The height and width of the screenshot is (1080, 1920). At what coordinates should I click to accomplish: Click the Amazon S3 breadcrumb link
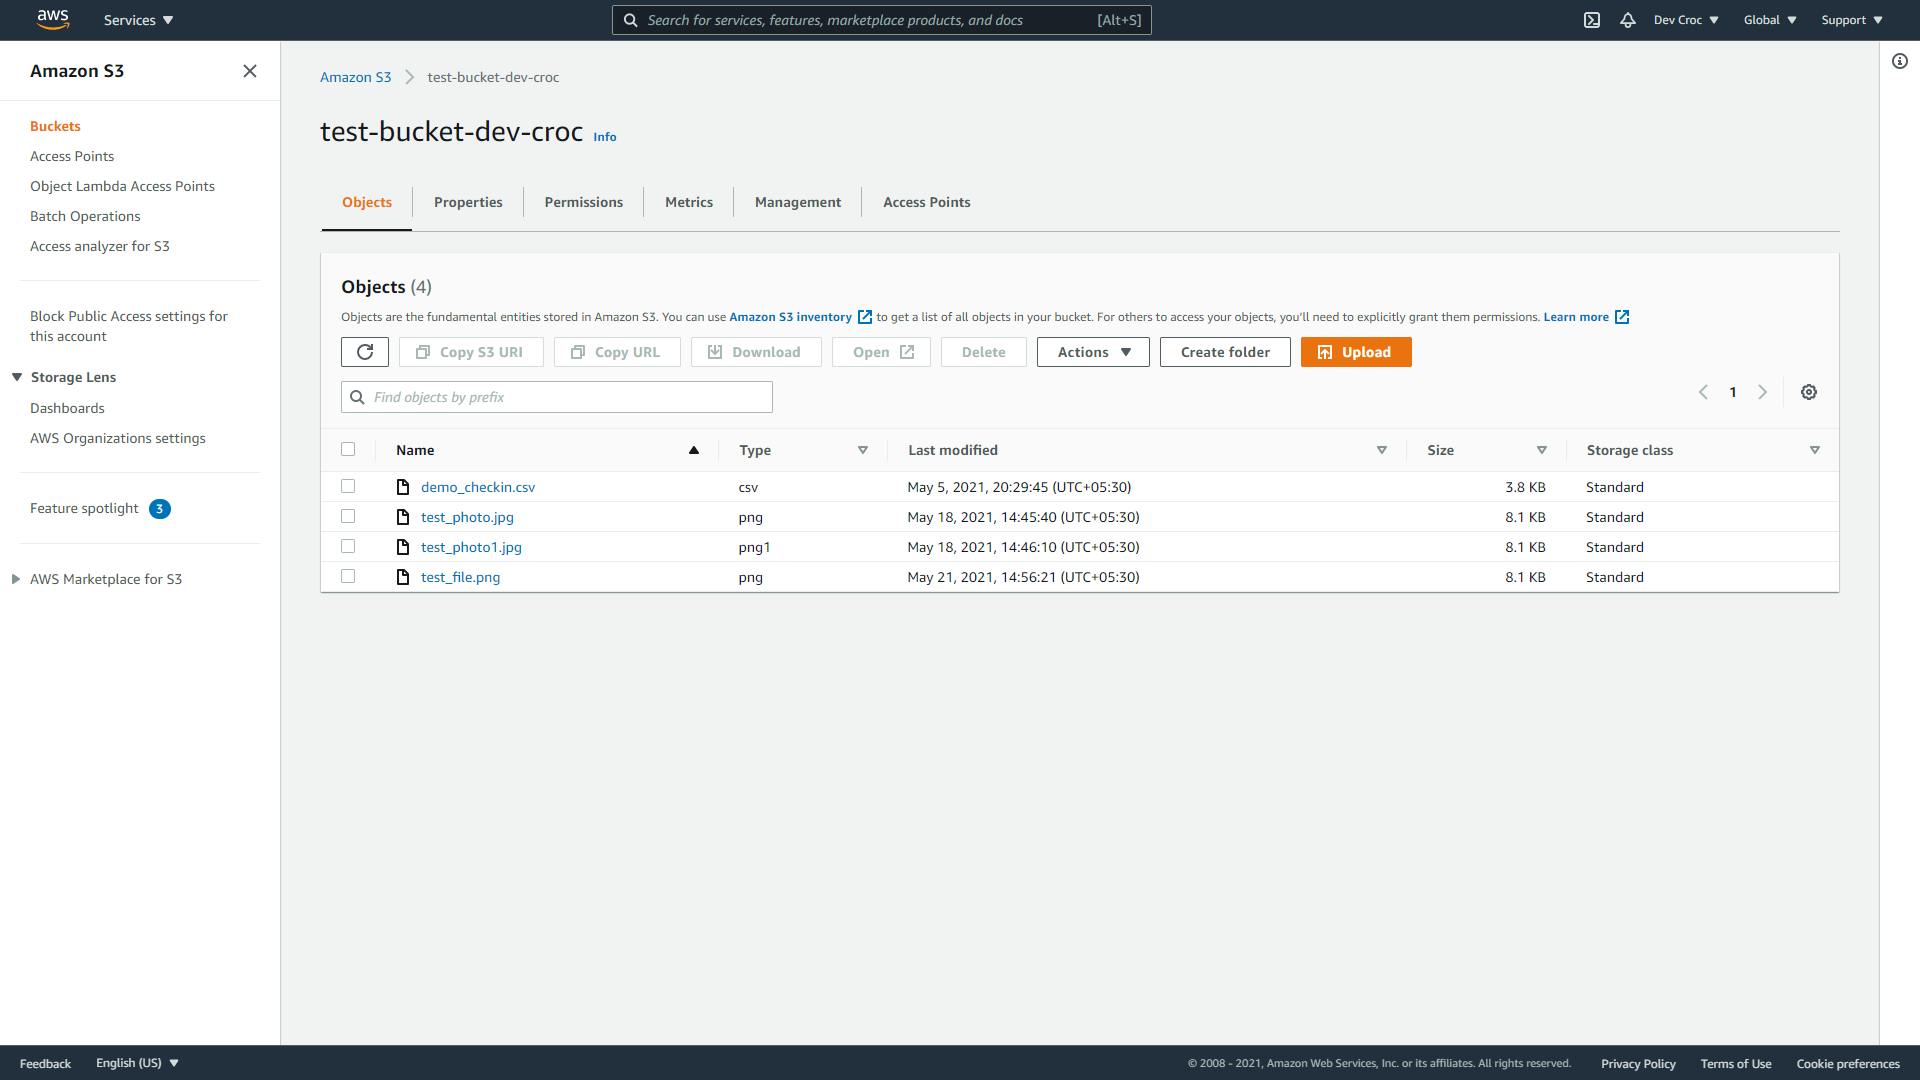[x=355, y=77]
